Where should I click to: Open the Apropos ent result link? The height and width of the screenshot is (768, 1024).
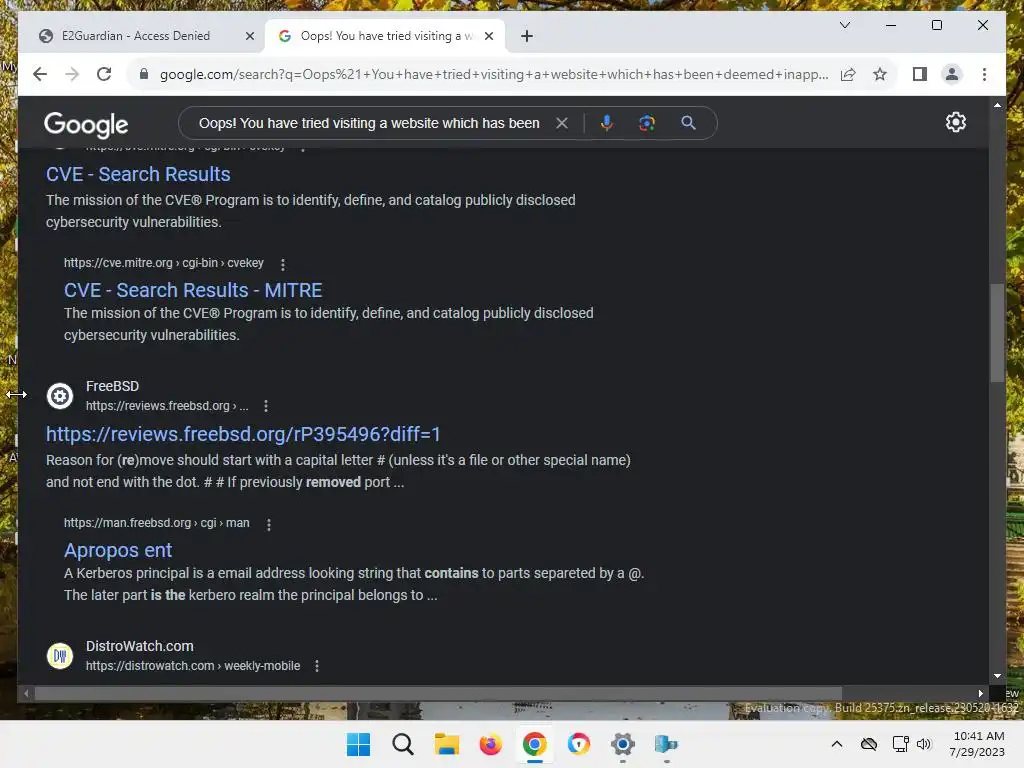click(x=118, y=551)
